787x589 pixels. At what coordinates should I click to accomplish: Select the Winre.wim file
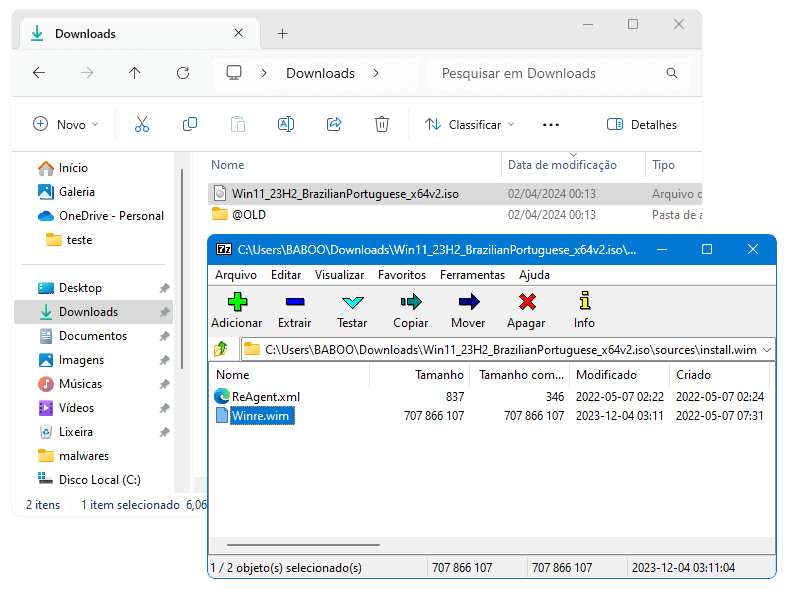click(254, 416)
